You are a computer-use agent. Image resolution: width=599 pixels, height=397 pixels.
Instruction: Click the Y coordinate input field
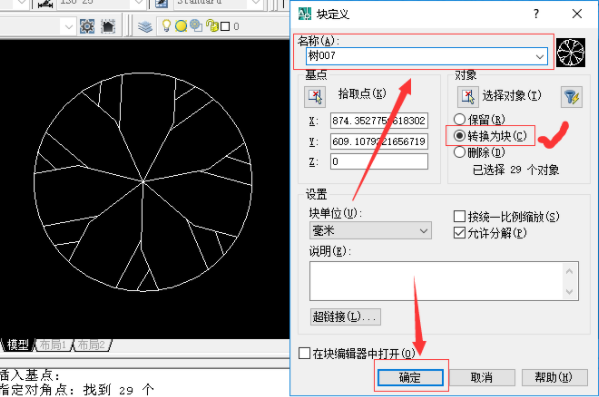[x=379, y=141]
